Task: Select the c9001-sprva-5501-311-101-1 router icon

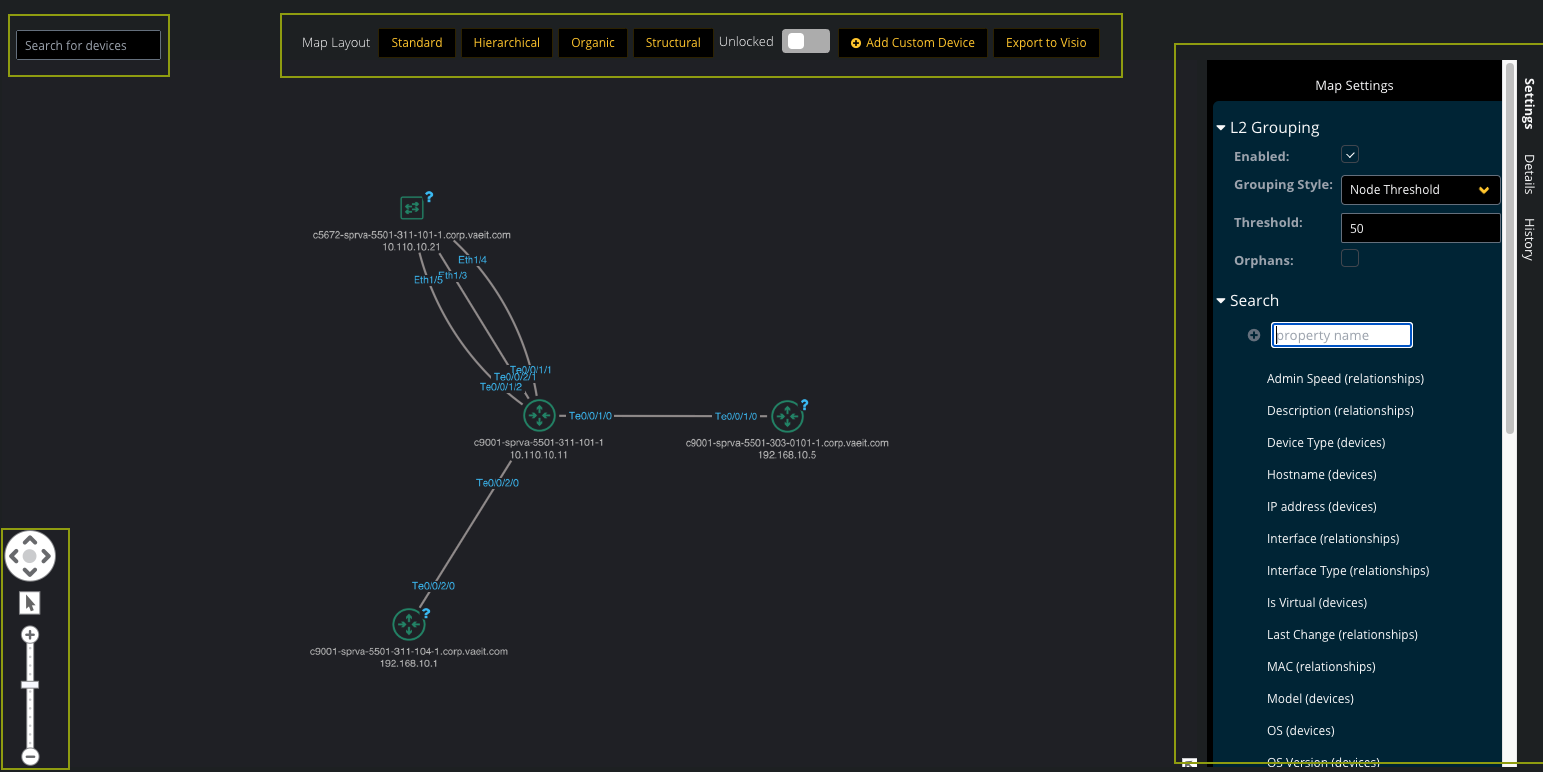Action: point(539,415)
